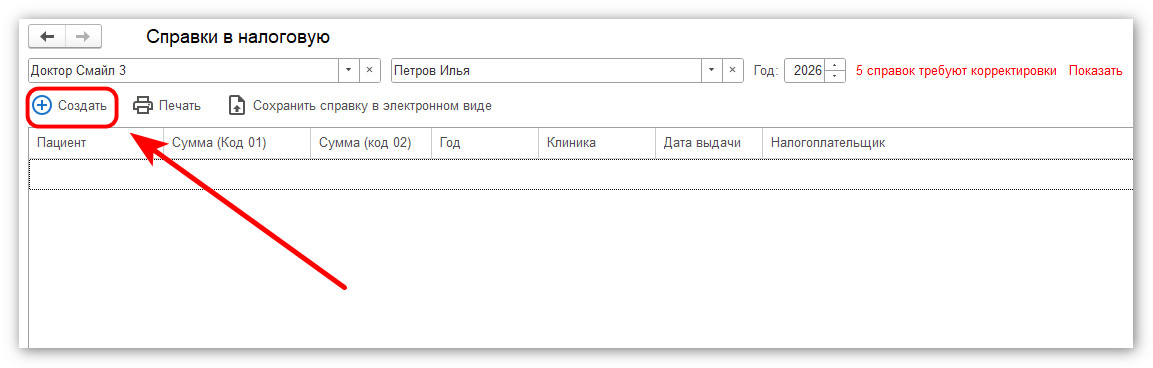Viewport: 1153px width, 368px height.
Task: Click the Печать button label
Action: click(179, 105)
